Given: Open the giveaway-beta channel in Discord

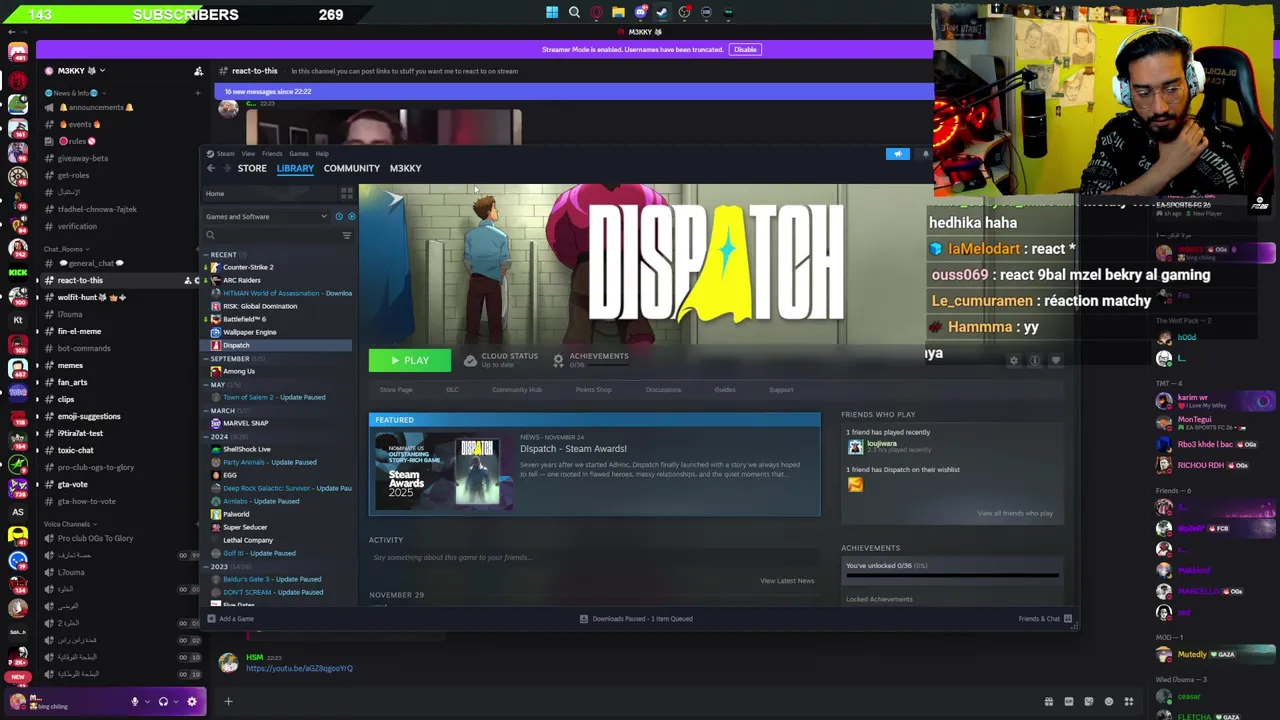Looking at the screenshot, I should pyautogui.click(x=83, y=158).
